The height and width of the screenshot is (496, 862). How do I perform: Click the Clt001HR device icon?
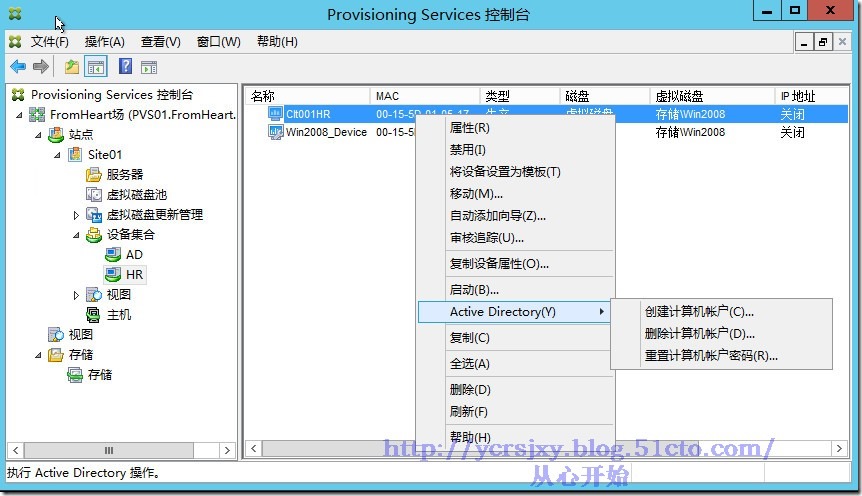275,114
